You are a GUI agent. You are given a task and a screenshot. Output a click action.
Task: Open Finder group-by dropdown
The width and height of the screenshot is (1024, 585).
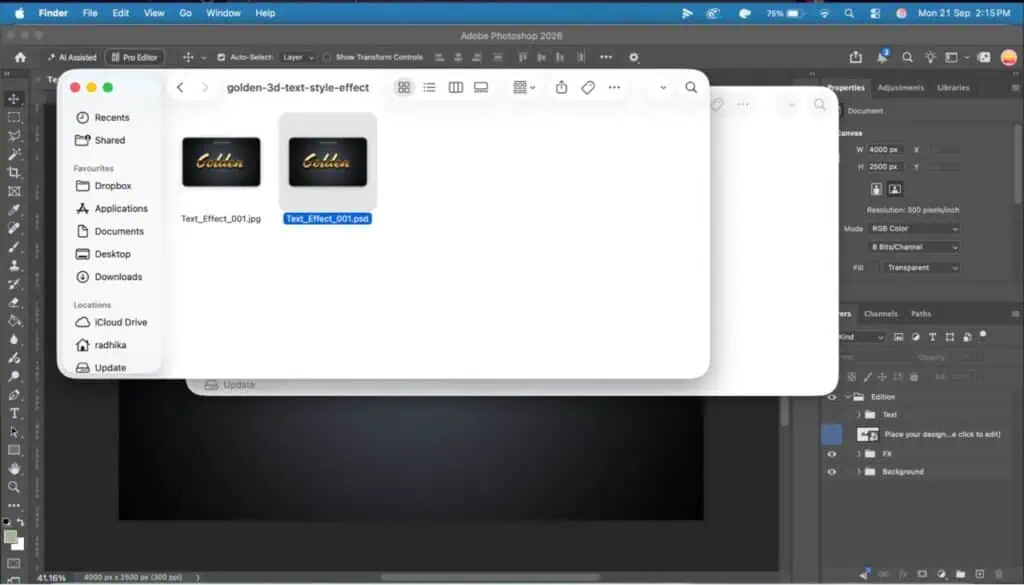[x=524, y=87]
